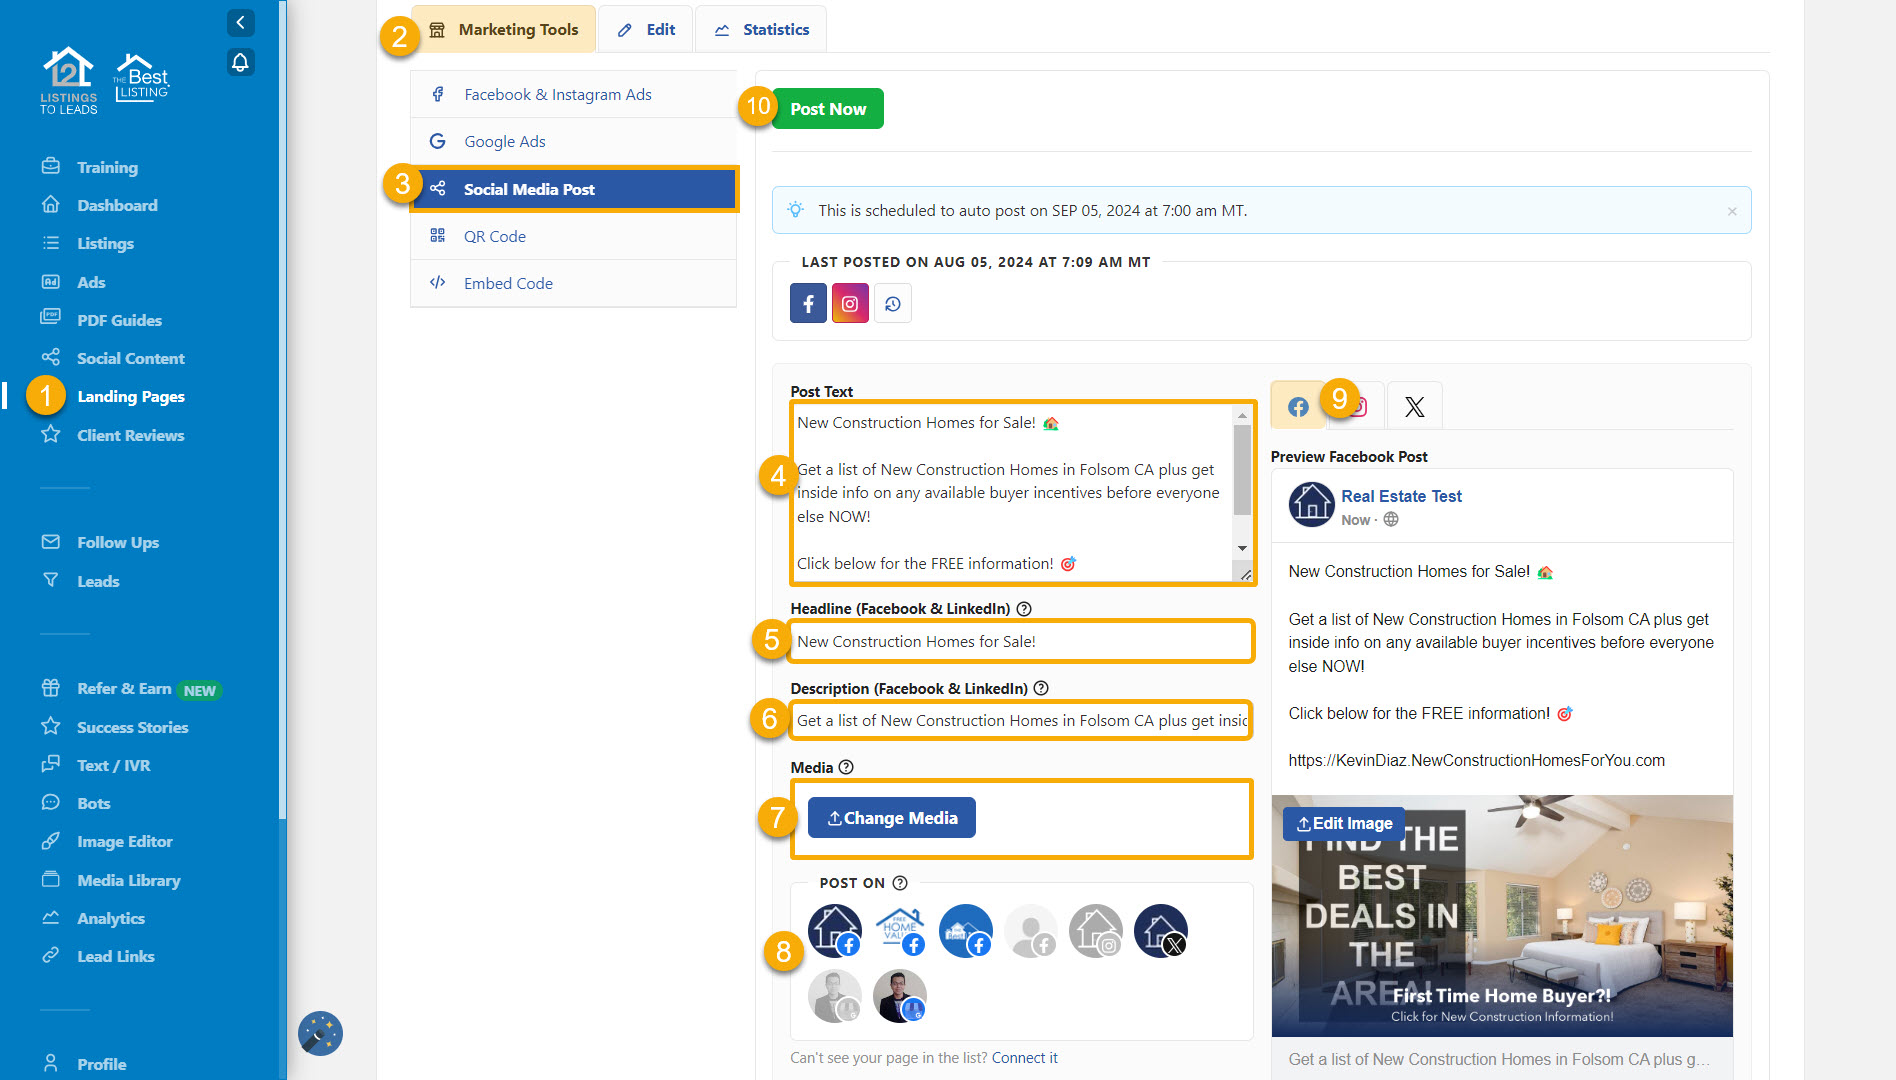Click the Media help question icon
Image resolution: width=1896 pixels, height=1080 pixels.
tap(846, 767)
